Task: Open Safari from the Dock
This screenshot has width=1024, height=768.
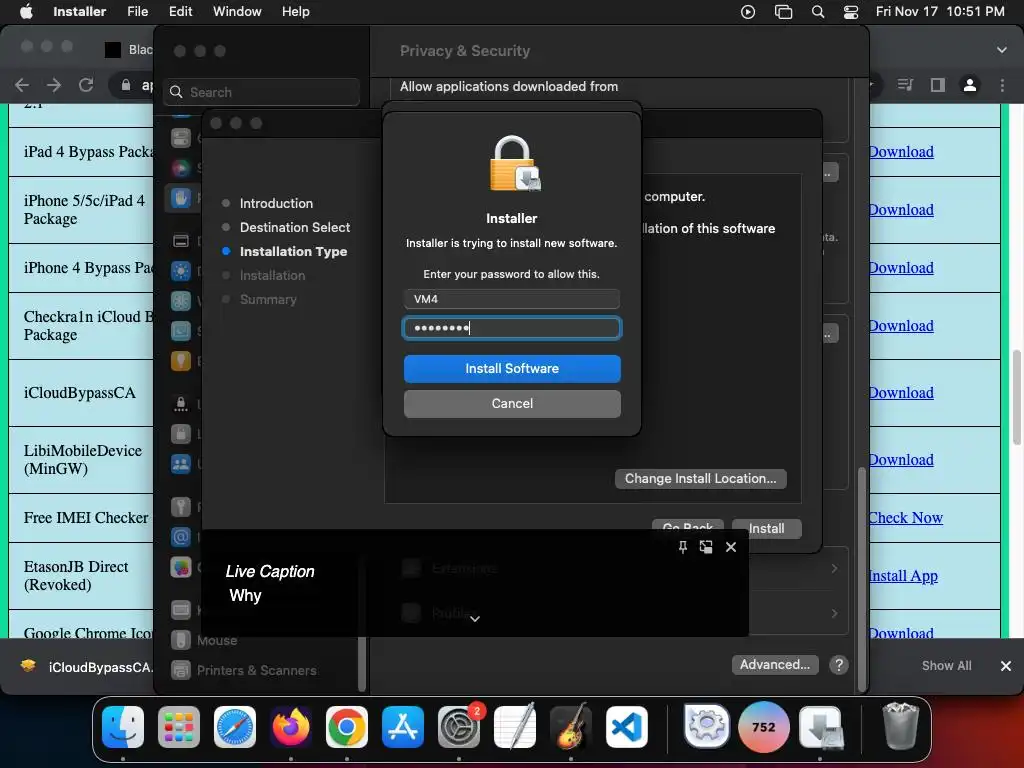Action: 235,727
